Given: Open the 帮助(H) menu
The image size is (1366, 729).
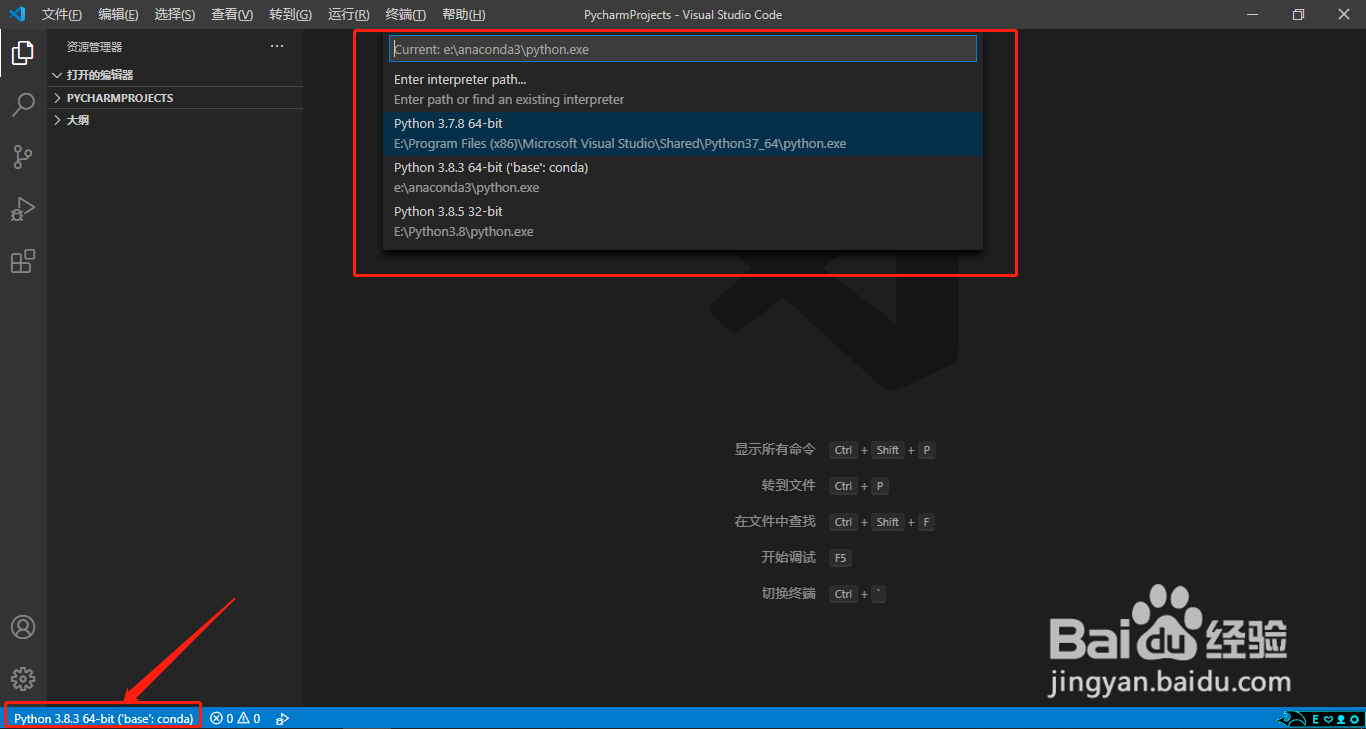Looking at the screenshot, I should click(x=463, y=15).
